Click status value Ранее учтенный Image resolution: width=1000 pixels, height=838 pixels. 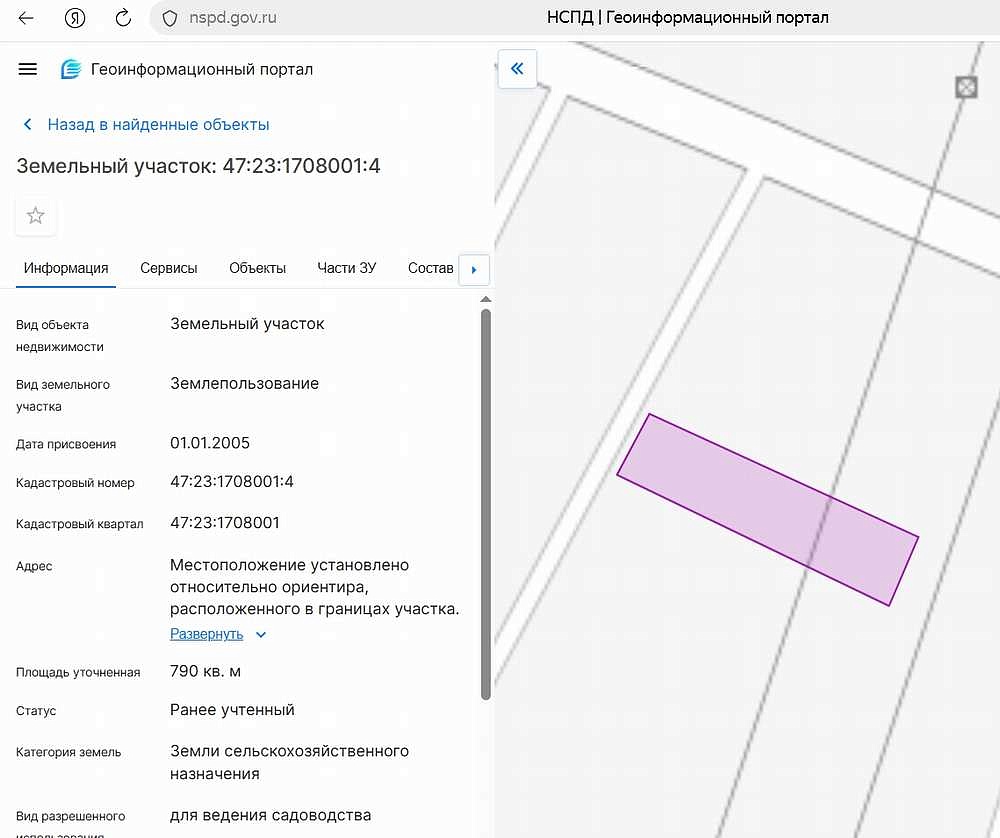(x=232, y=710)
